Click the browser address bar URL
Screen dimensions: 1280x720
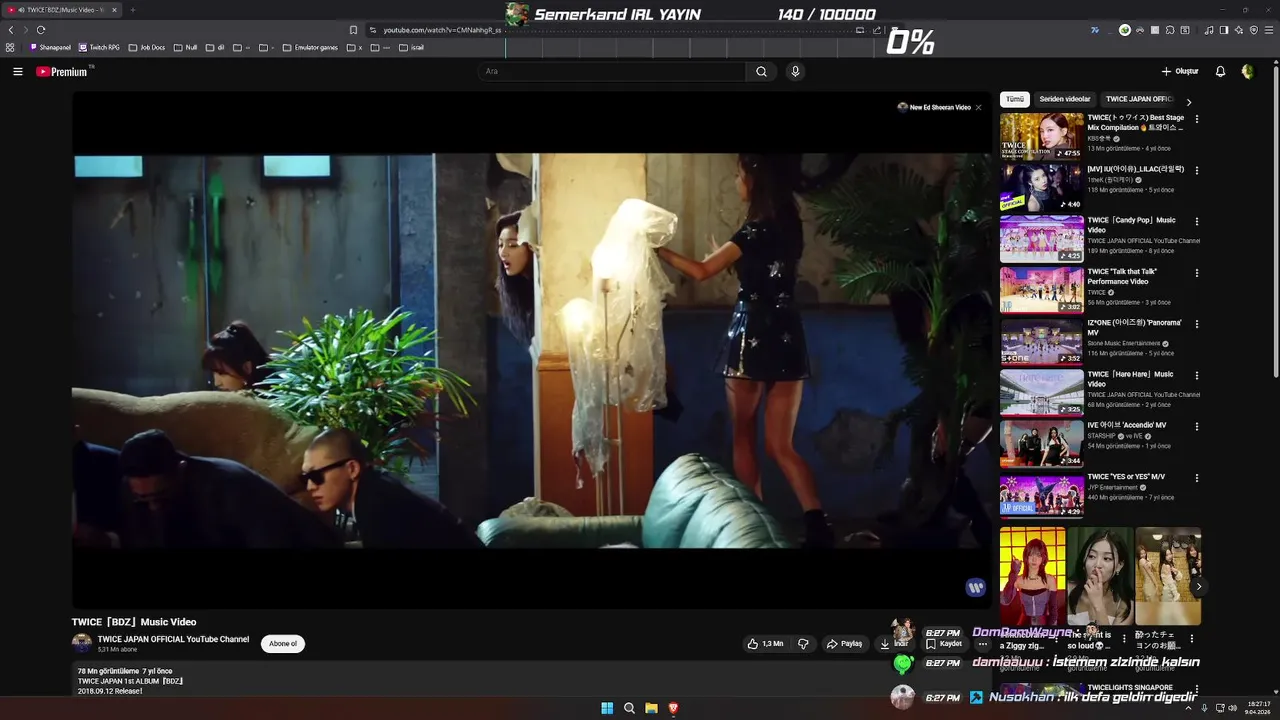[x=442, y=30]
